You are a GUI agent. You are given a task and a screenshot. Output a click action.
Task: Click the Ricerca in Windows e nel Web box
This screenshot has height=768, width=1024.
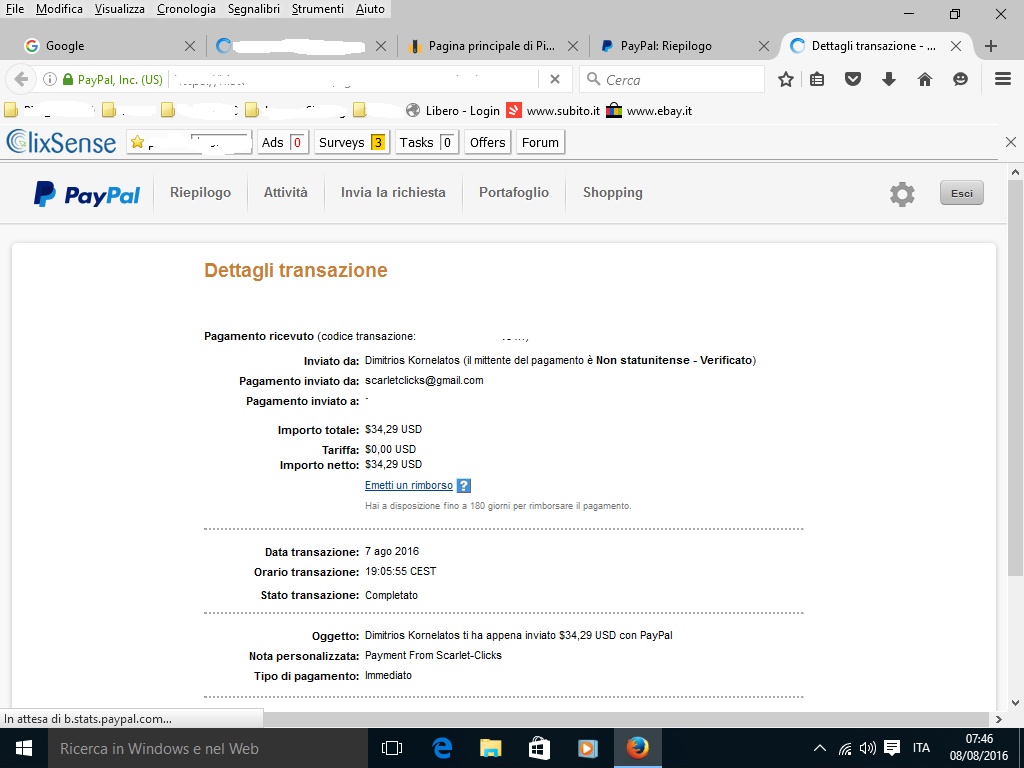tap(208, 748)
